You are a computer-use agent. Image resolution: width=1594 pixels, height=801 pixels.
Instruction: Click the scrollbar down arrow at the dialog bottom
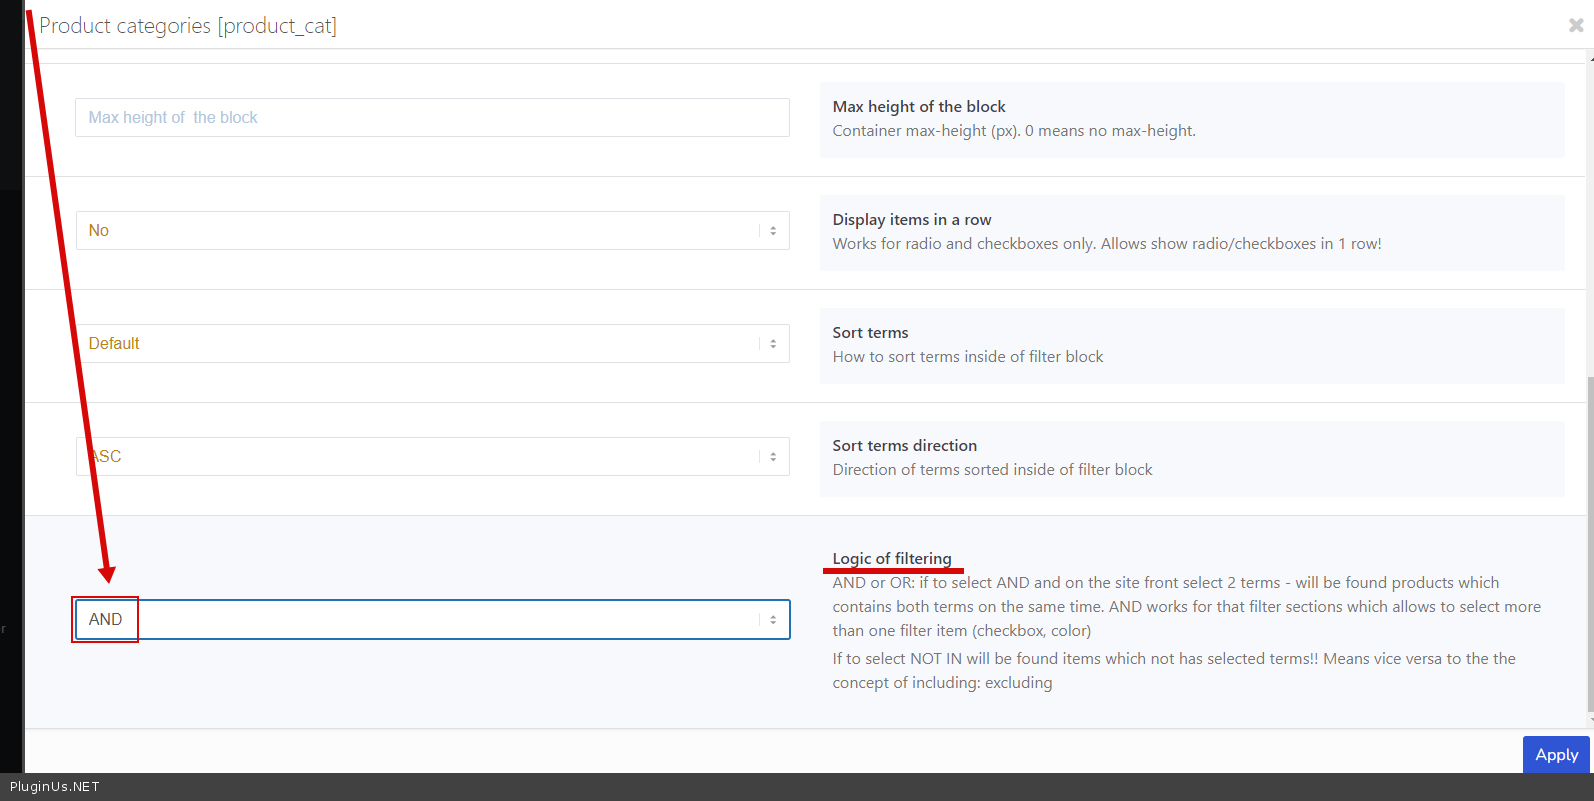[1590, 722]
